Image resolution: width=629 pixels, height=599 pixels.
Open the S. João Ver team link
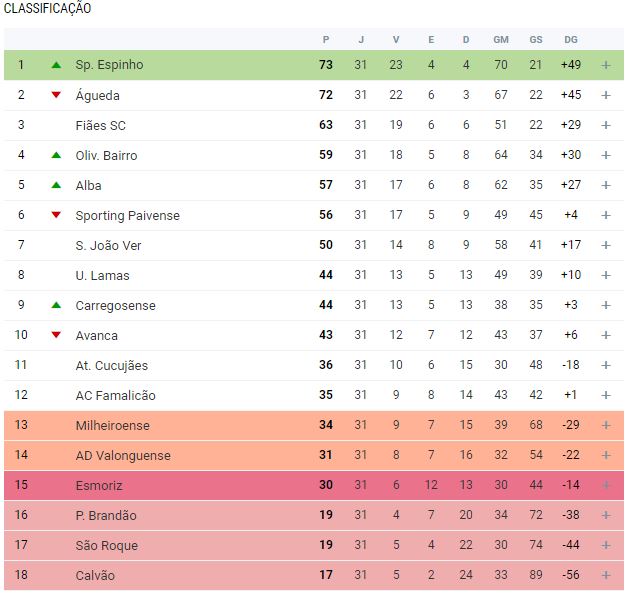click(108, 245)
